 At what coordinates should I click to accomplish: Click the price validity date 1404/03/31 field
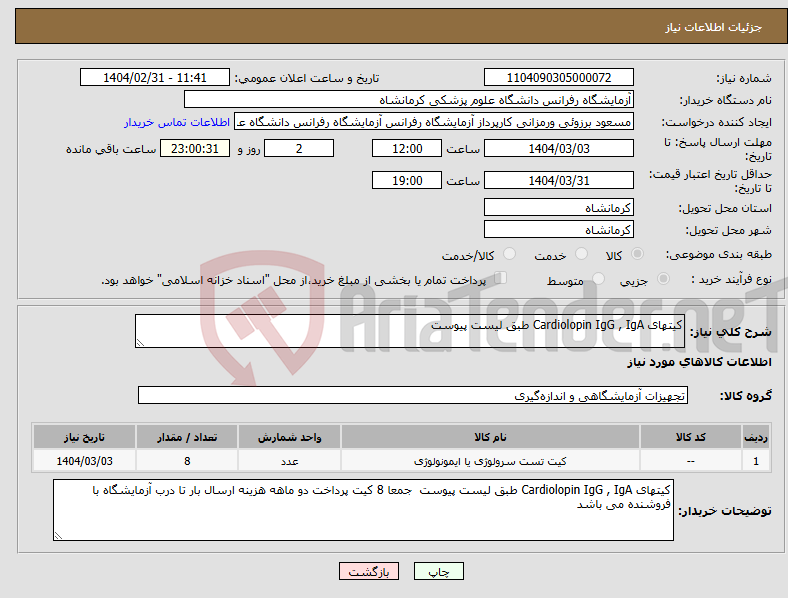tap(558, 180)
